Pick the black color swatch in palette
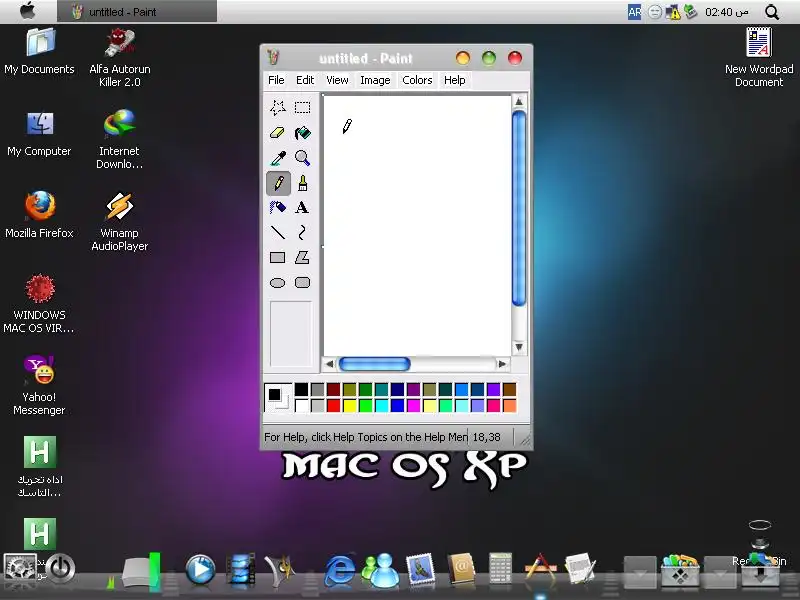This screenshot has width=800, height=600. pos(302,390)
